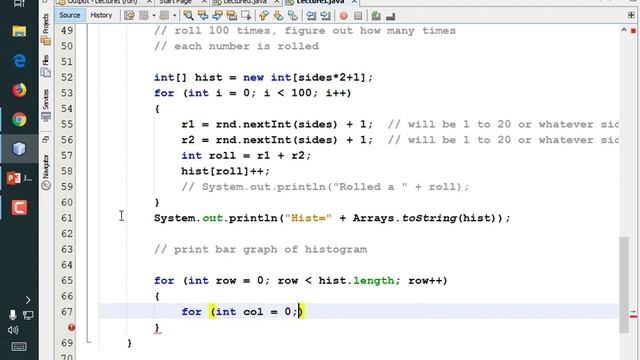
Task: Click the Uncomment lines toolbar icon
Action: pyautogui.click(x=391, y=16)
